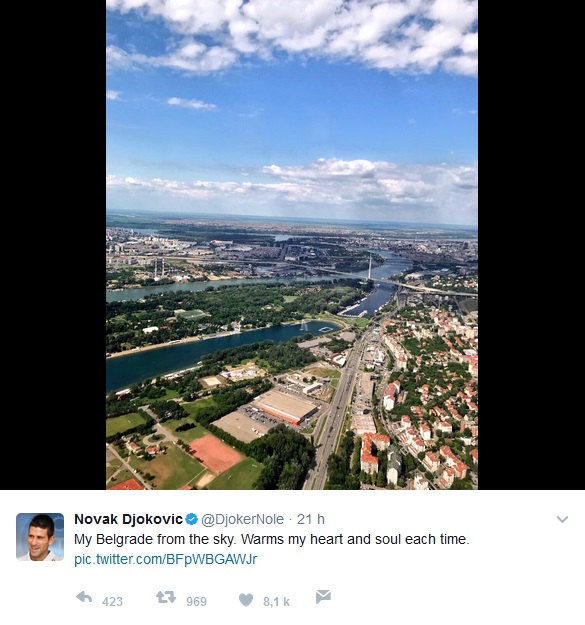Click the blue verified badge

192,519
